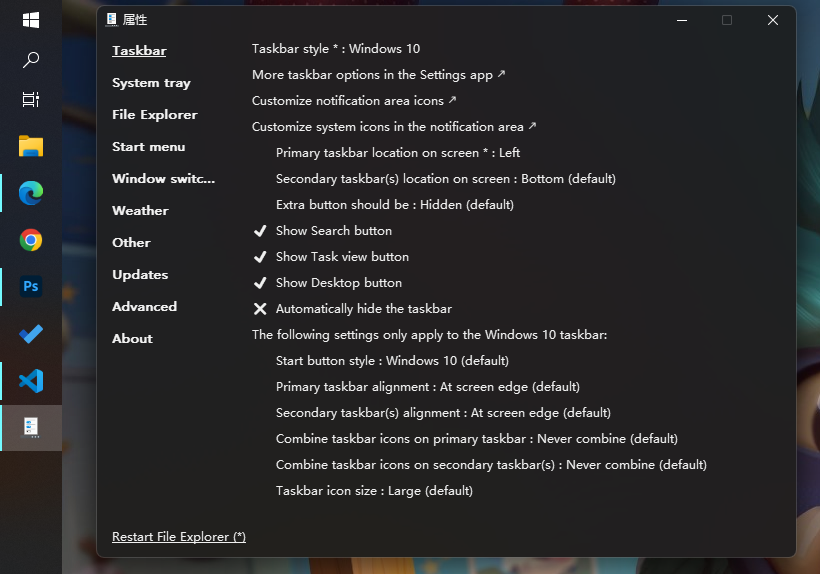Open the taskbar Search icon

pos(31,60)
